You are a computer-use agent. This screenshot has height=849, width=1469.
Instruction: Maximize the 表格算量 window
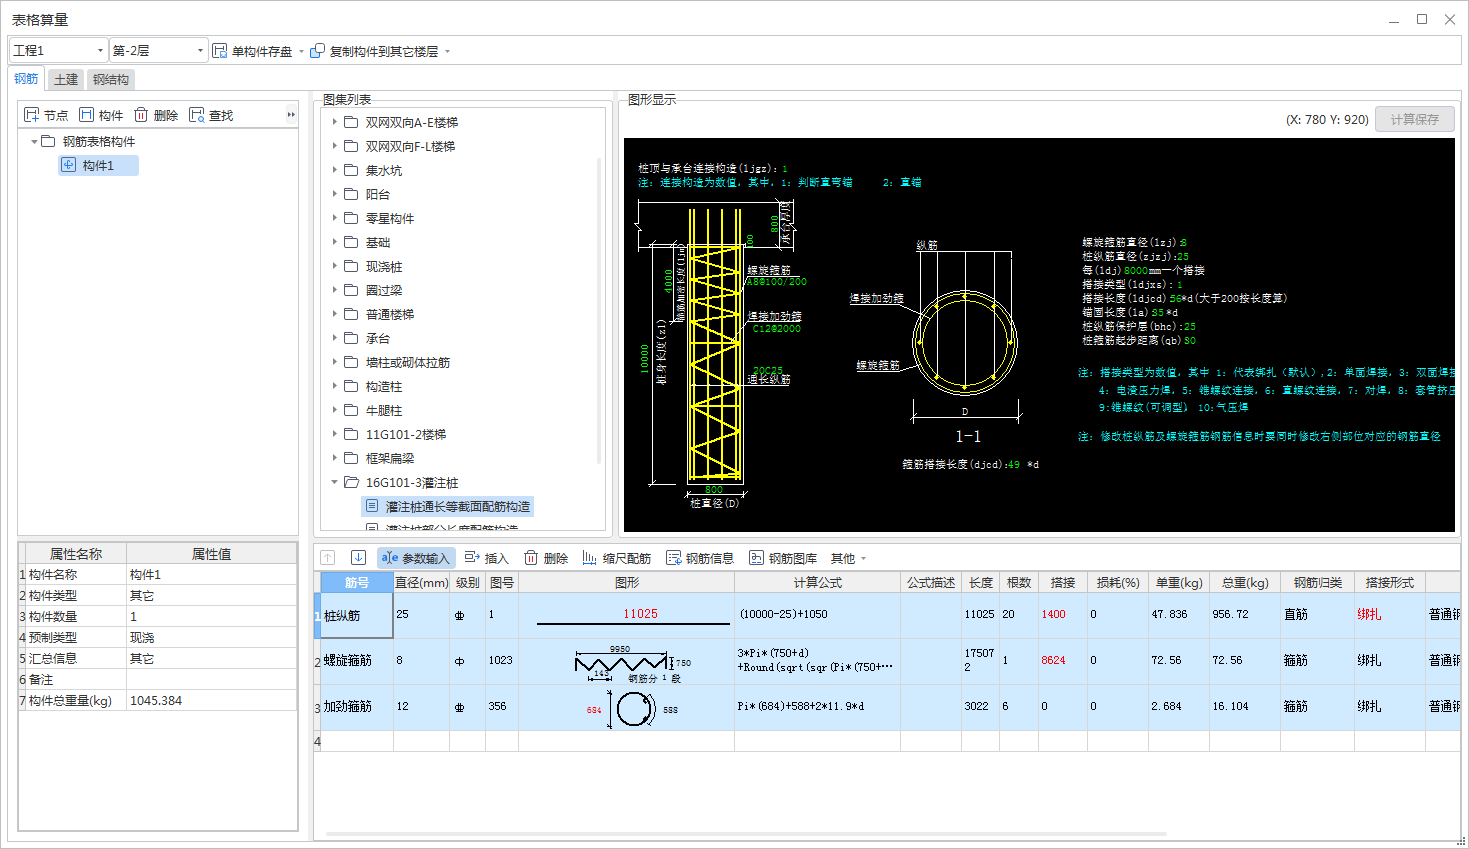1422,19
